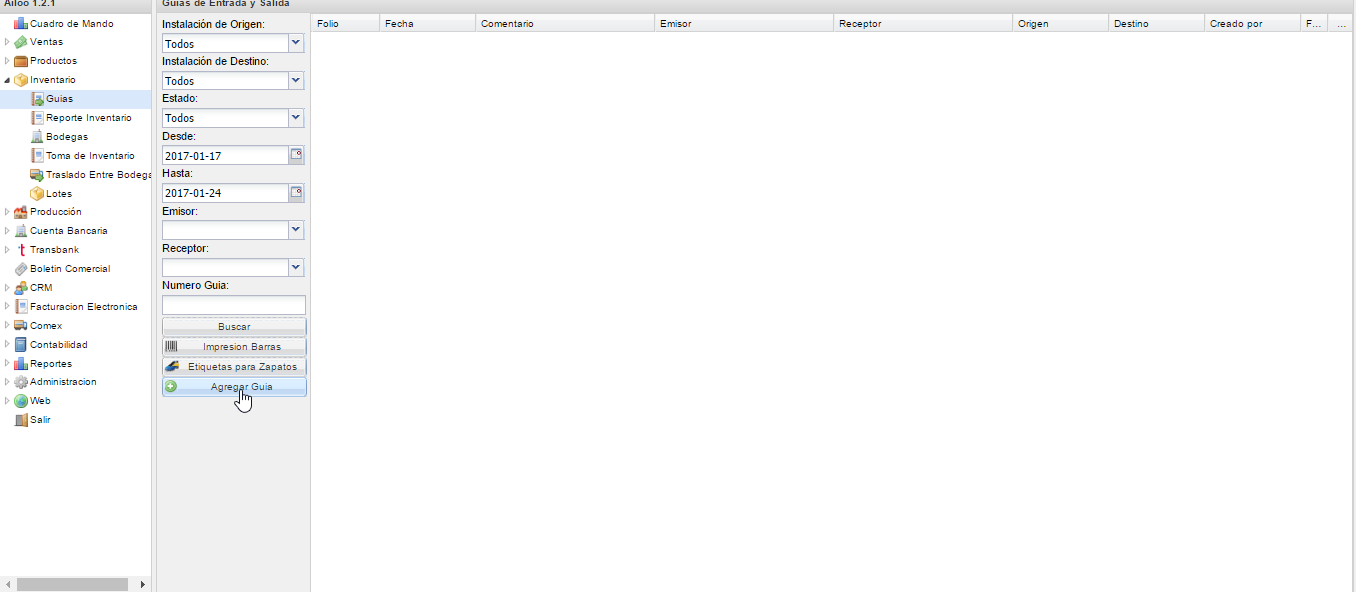The width and height of the screenshot is (1356, 592).
Task: Click the Ventas money icon
Action: pos(21,42)
